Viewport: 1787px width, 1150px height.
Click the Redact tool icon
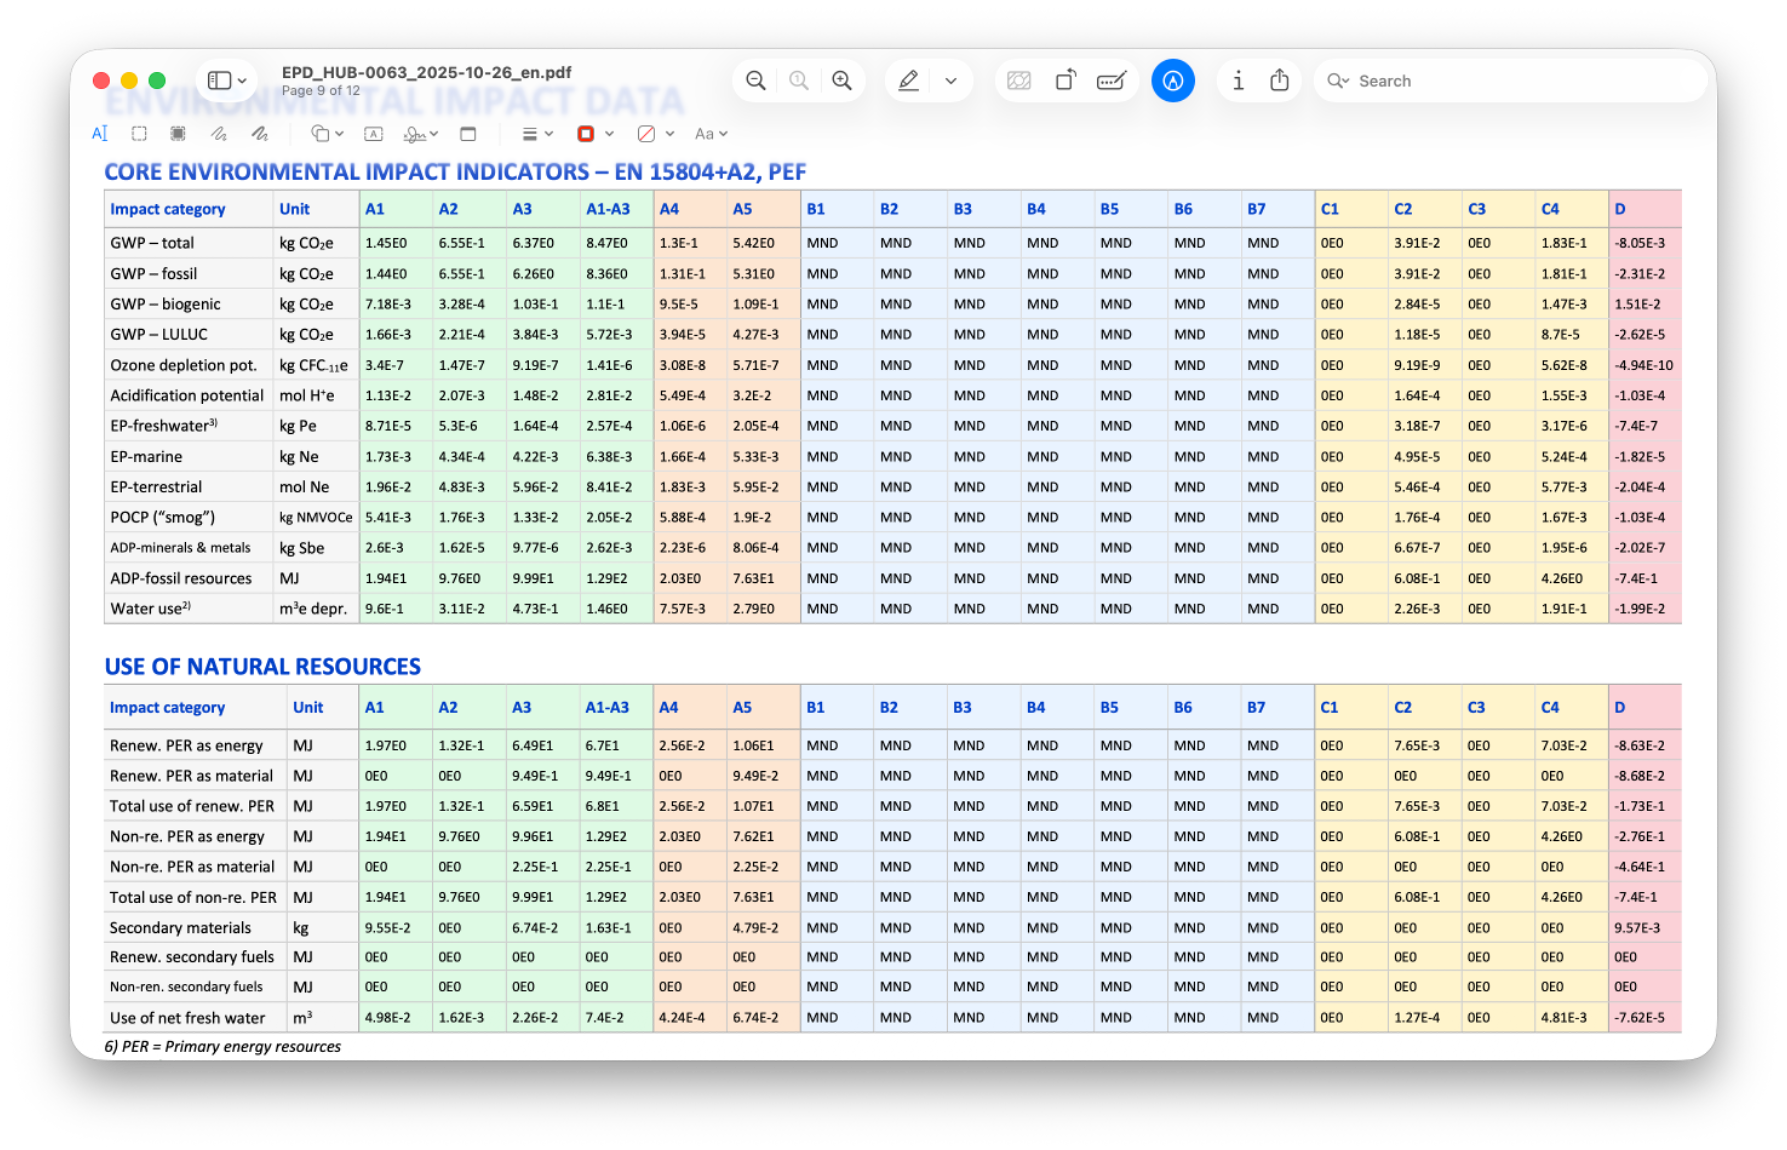1019,80
